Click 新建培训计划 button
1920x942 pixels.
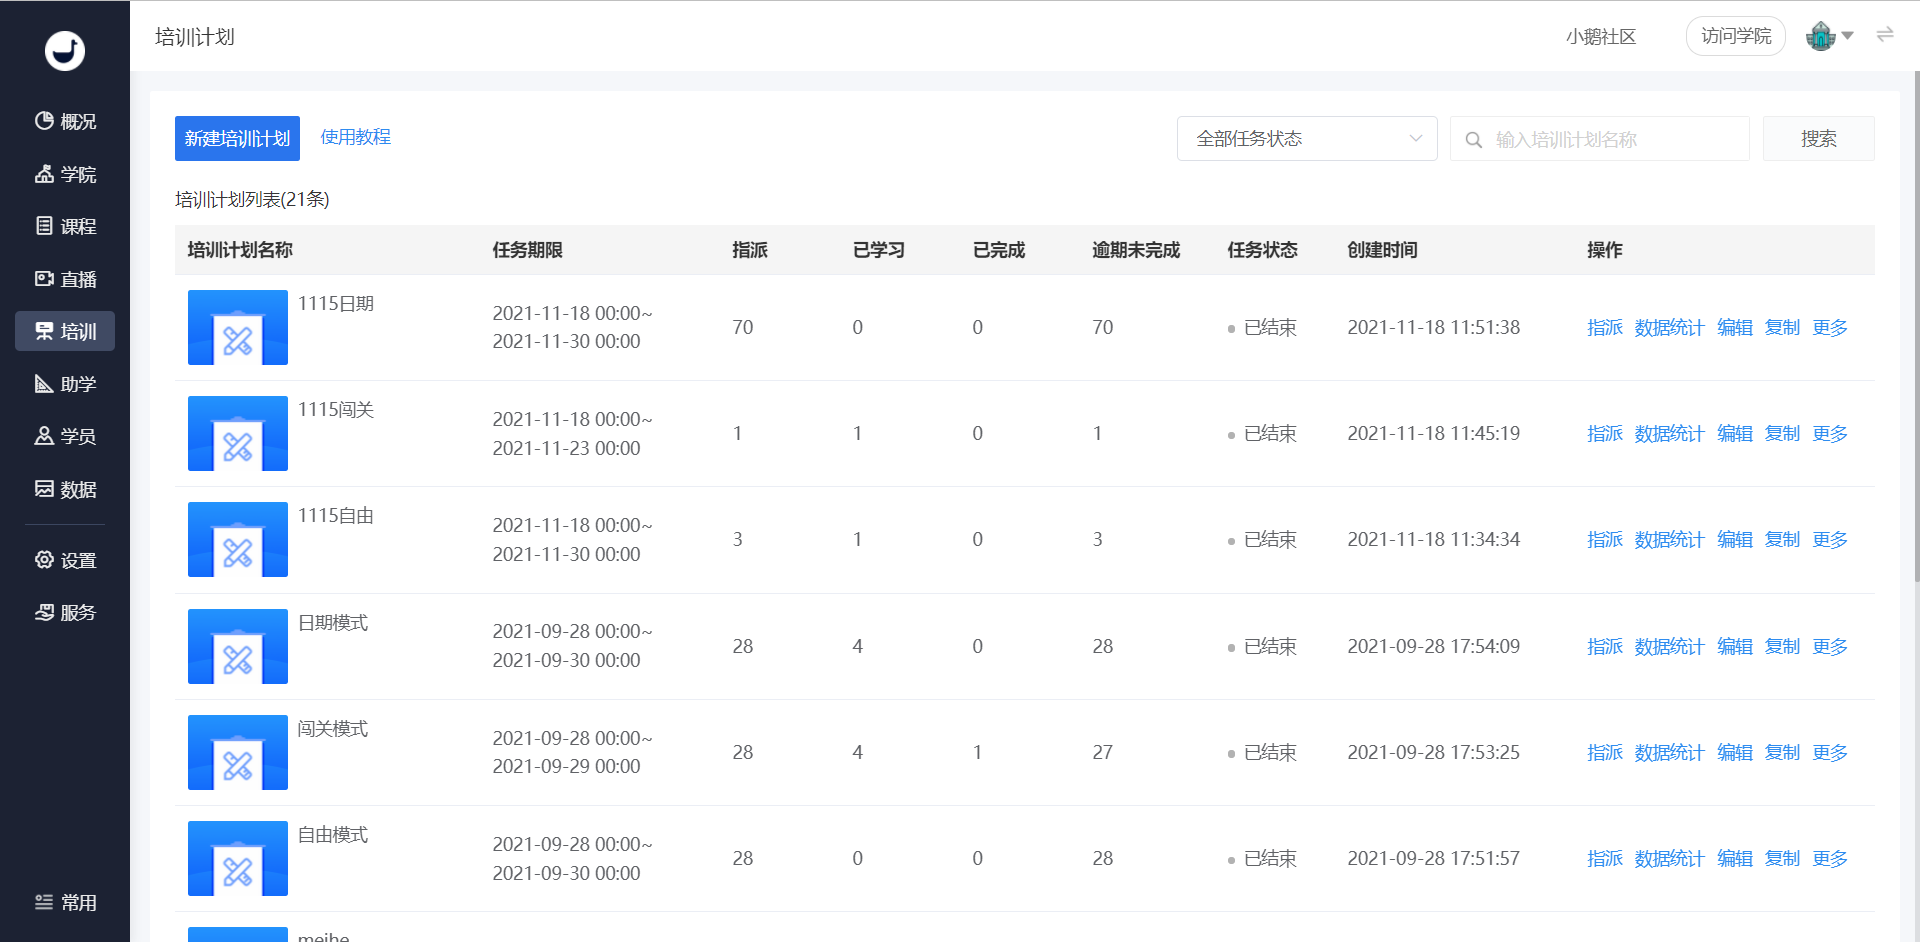point(237,138)
